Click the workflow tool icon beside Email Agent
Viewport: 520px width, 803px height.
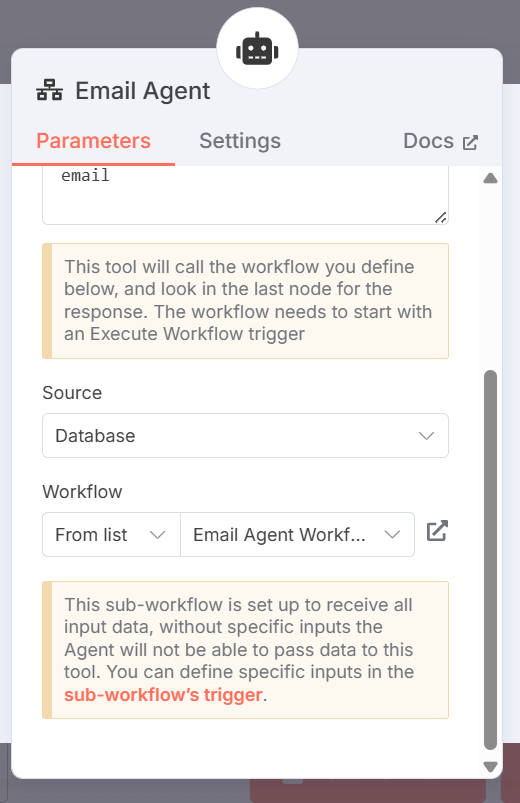49,91
